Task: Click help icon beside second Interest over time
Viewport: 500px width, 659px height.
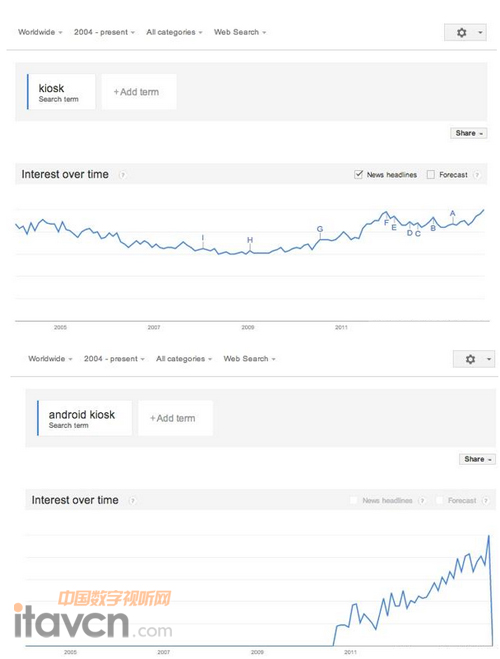Action: coord(132,501)
